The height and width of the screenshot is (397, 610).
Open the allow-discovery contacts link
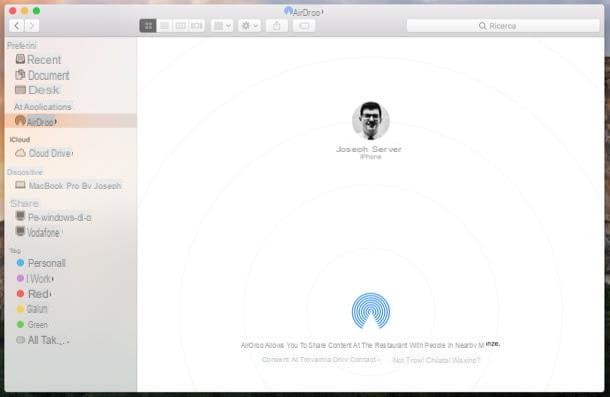click(321, 360)
